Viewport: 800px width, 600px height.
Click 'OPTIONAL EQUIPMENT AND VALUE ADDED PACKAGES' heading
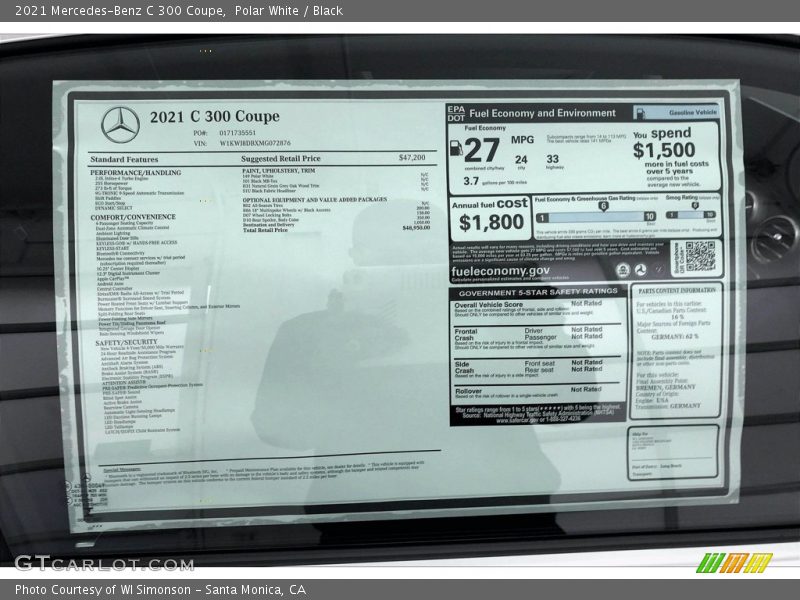(315, 199)
